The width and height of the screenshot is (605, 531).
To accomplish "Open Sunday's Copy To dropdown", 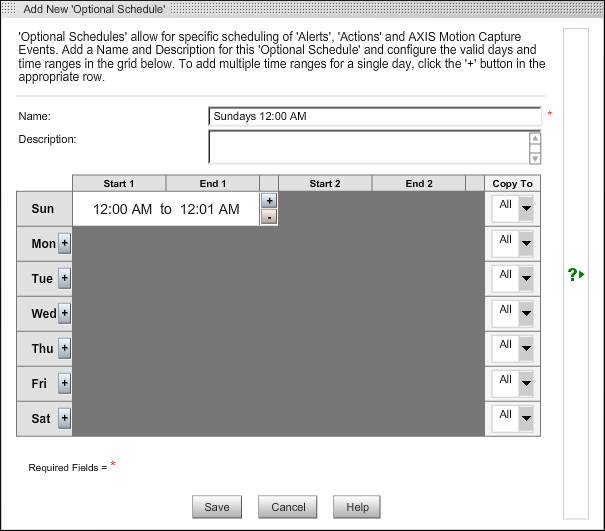I will pos(526,208).
